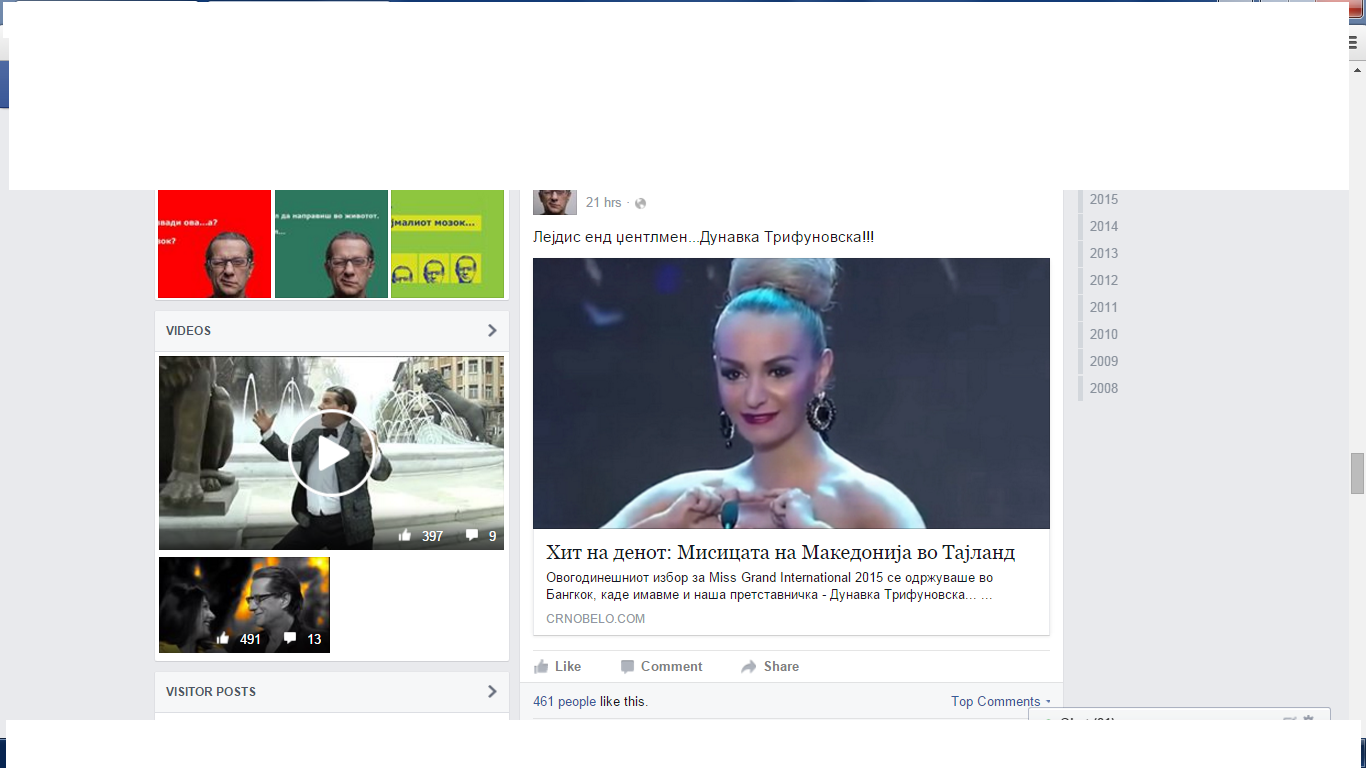
Task: Comment on the post
Action: (661, 667)
